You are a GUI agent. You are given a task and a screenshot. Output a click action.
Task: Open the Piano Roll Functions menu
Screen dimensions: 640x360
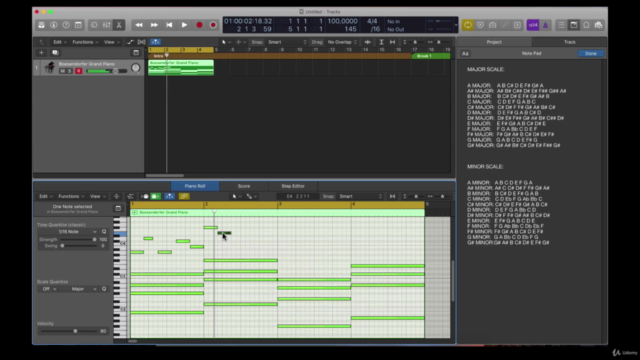[x=71, y=196]
